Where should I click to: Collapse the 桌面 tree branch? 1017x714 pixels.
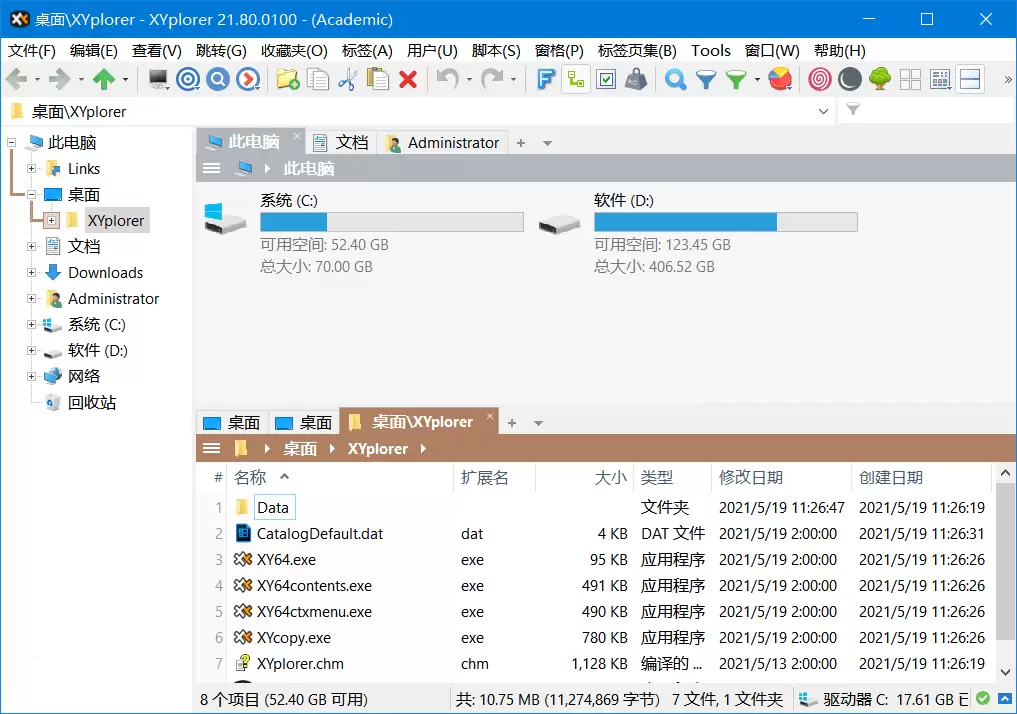31,194
